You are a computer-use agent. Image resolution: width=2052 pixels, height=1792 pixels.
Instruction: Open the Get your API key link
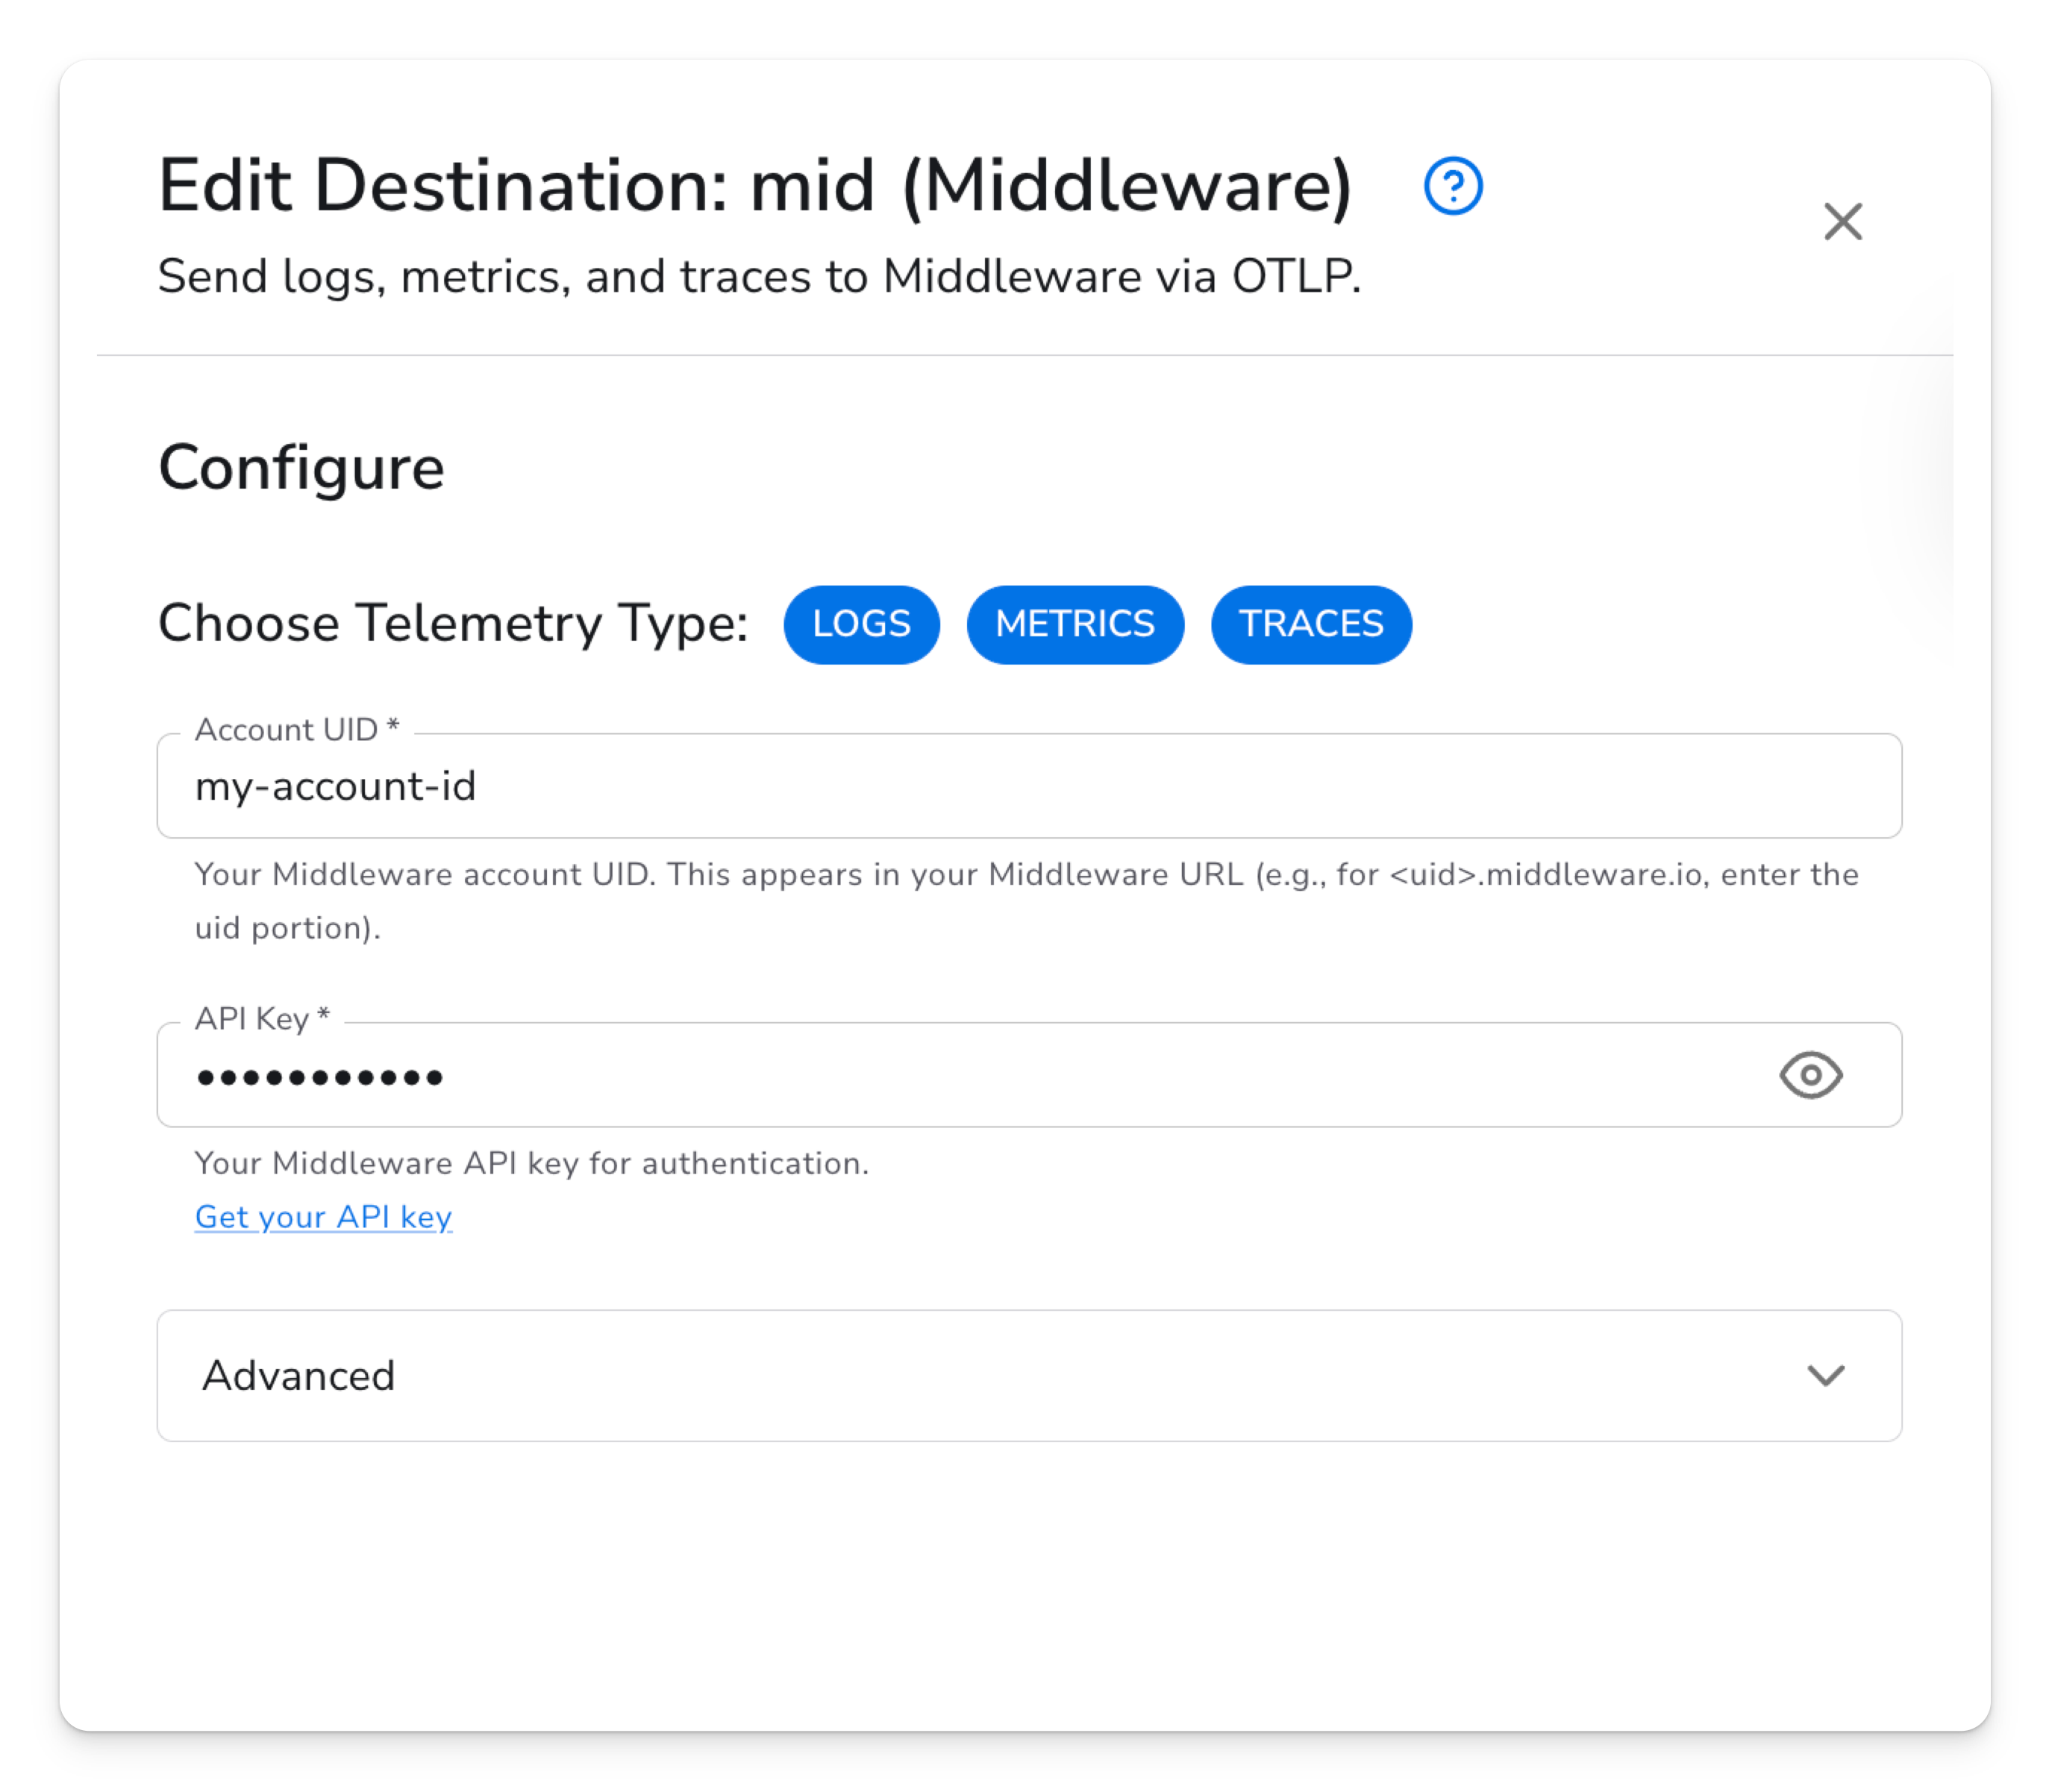pyautogui.click(x=323, y=1217)
